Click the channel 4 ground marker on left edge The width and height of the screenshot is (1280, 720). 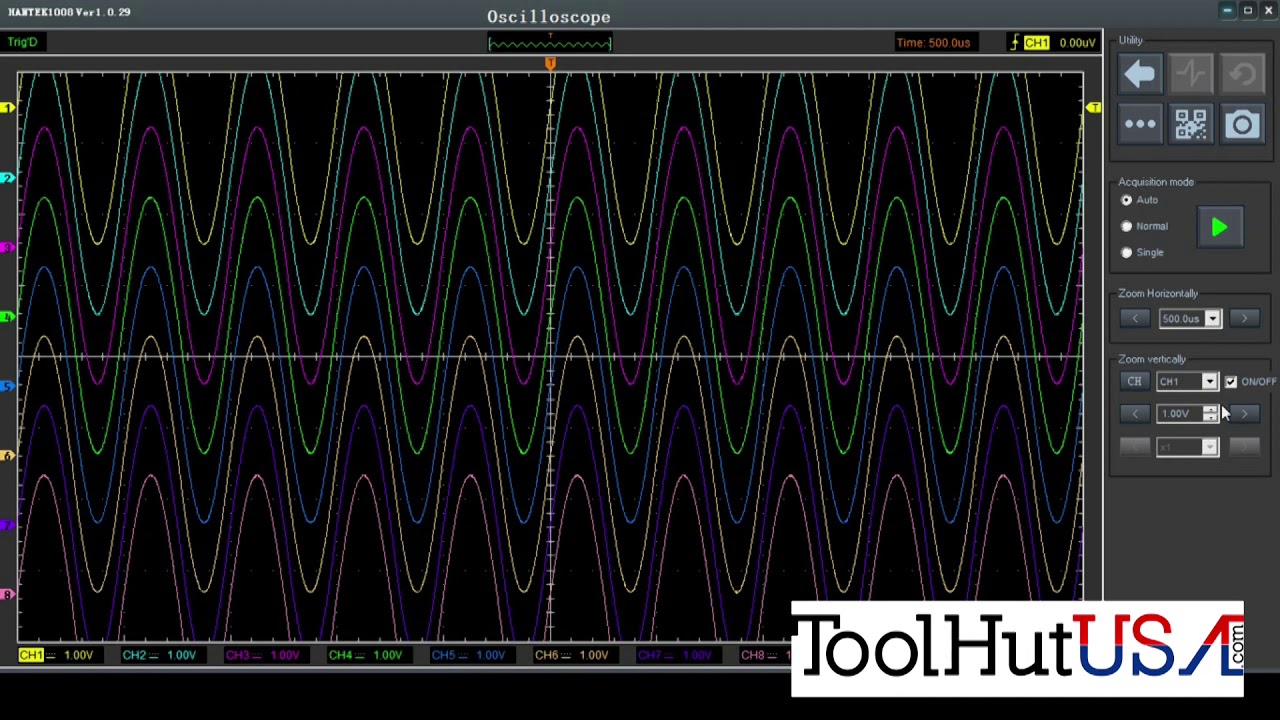[8, 317]
